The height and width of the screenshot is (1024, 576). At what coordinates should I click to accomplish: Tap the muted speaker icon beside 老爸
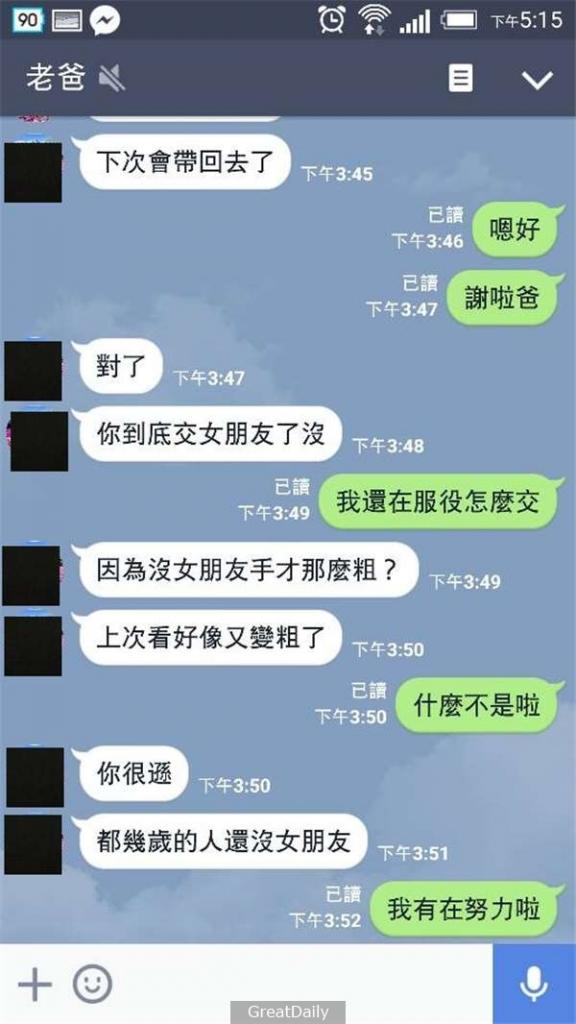click(x=112, y=79)
